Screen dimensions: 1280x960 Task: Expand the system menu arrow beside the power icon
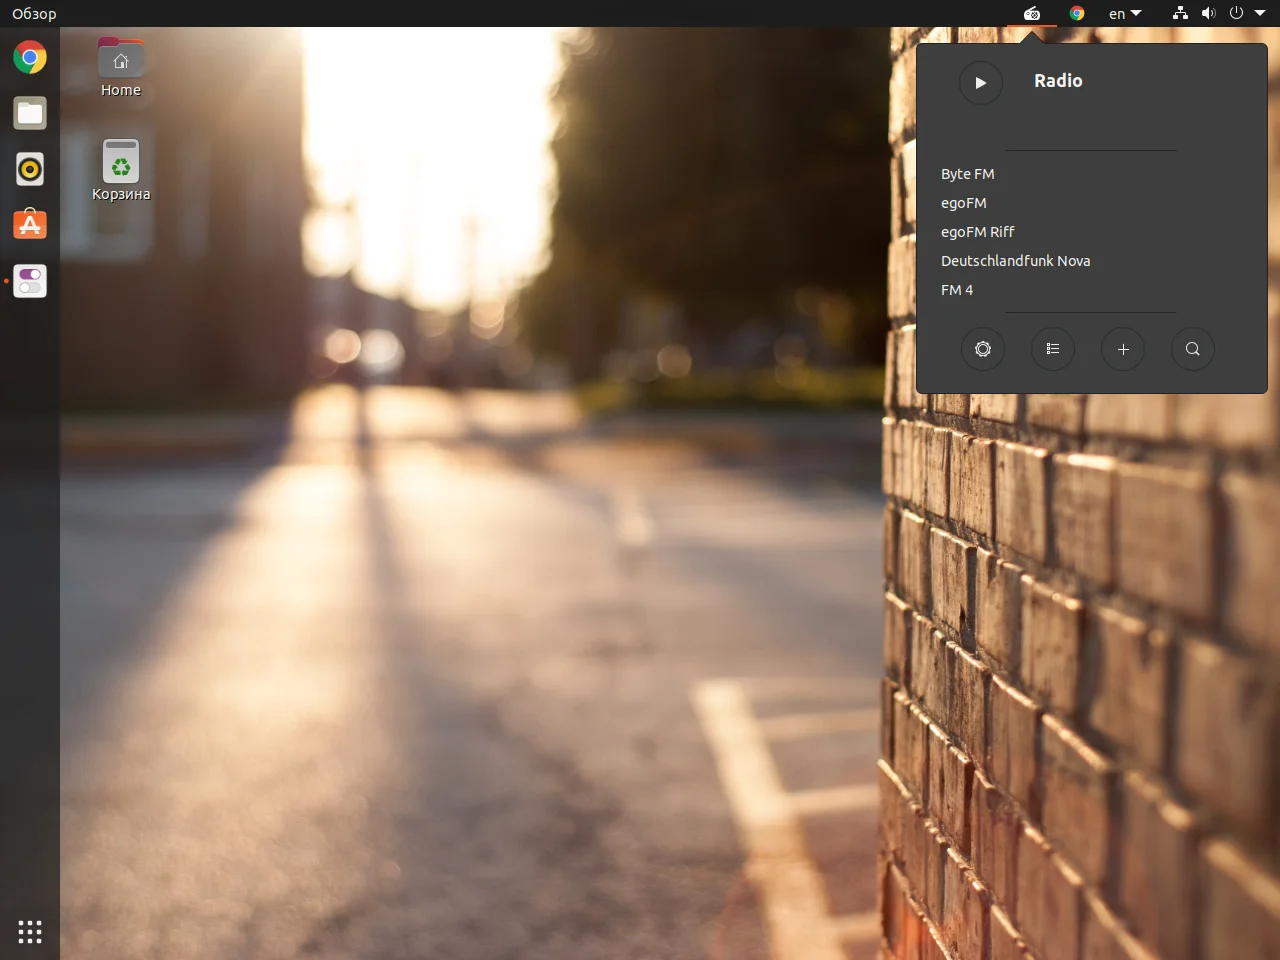pyautogui.click(x=1260, y=14)
